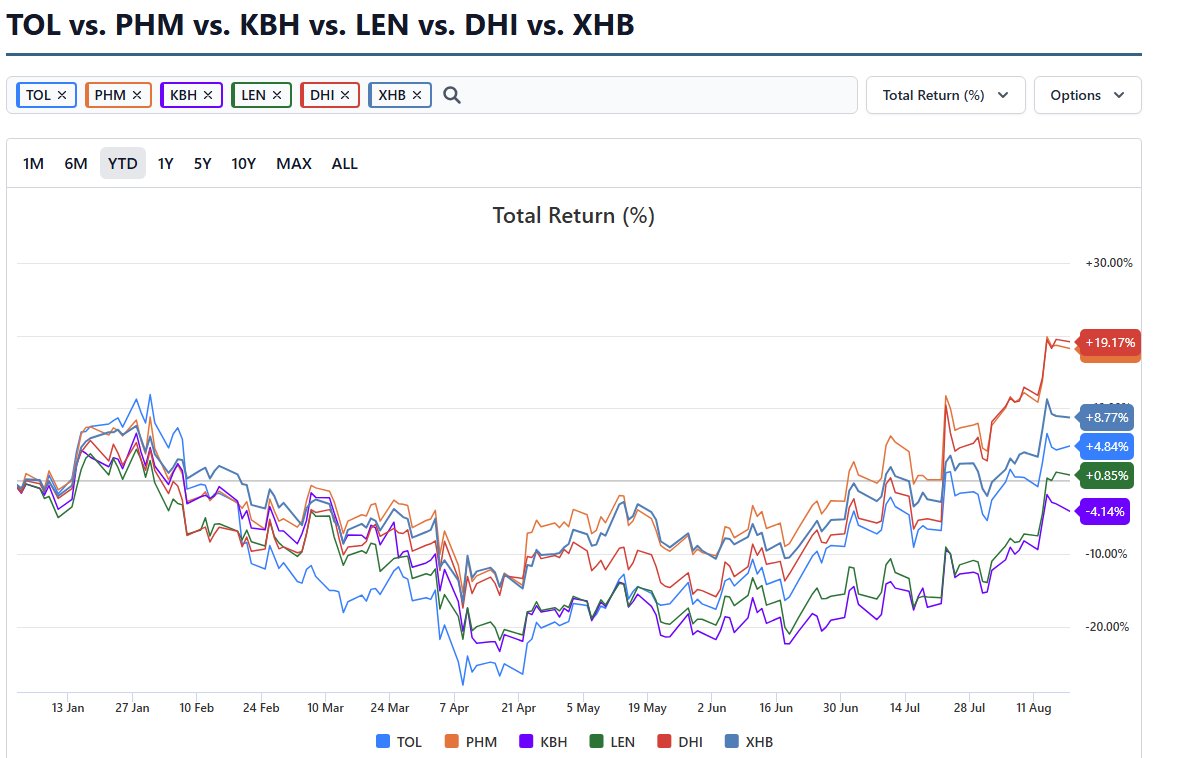1190x758 pixels.
Task: Select the 10Y time range
Action: (244, 164)
